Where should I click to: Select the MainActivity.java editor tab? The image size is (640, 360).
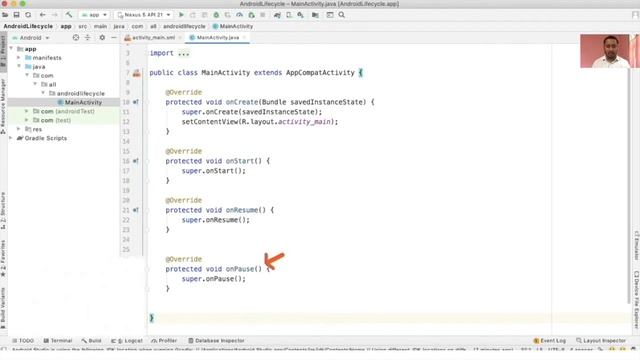pyautogui.click(x=217, y=38)
